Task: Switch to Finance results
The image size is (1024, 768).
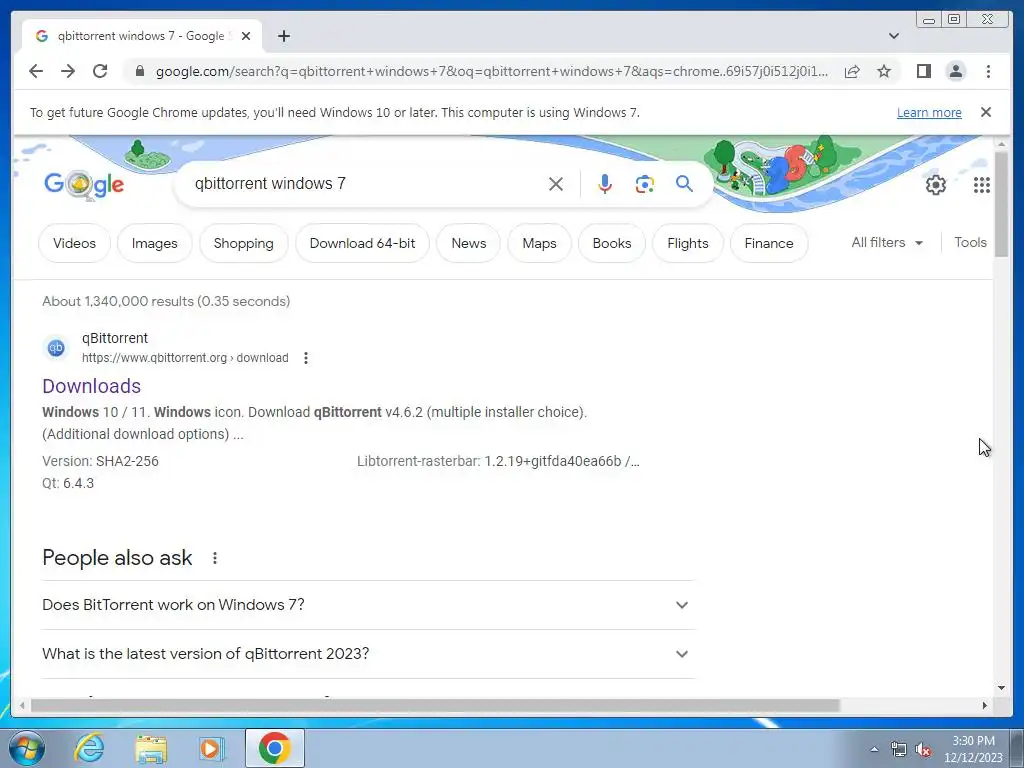Action: [x=769, y=243]
